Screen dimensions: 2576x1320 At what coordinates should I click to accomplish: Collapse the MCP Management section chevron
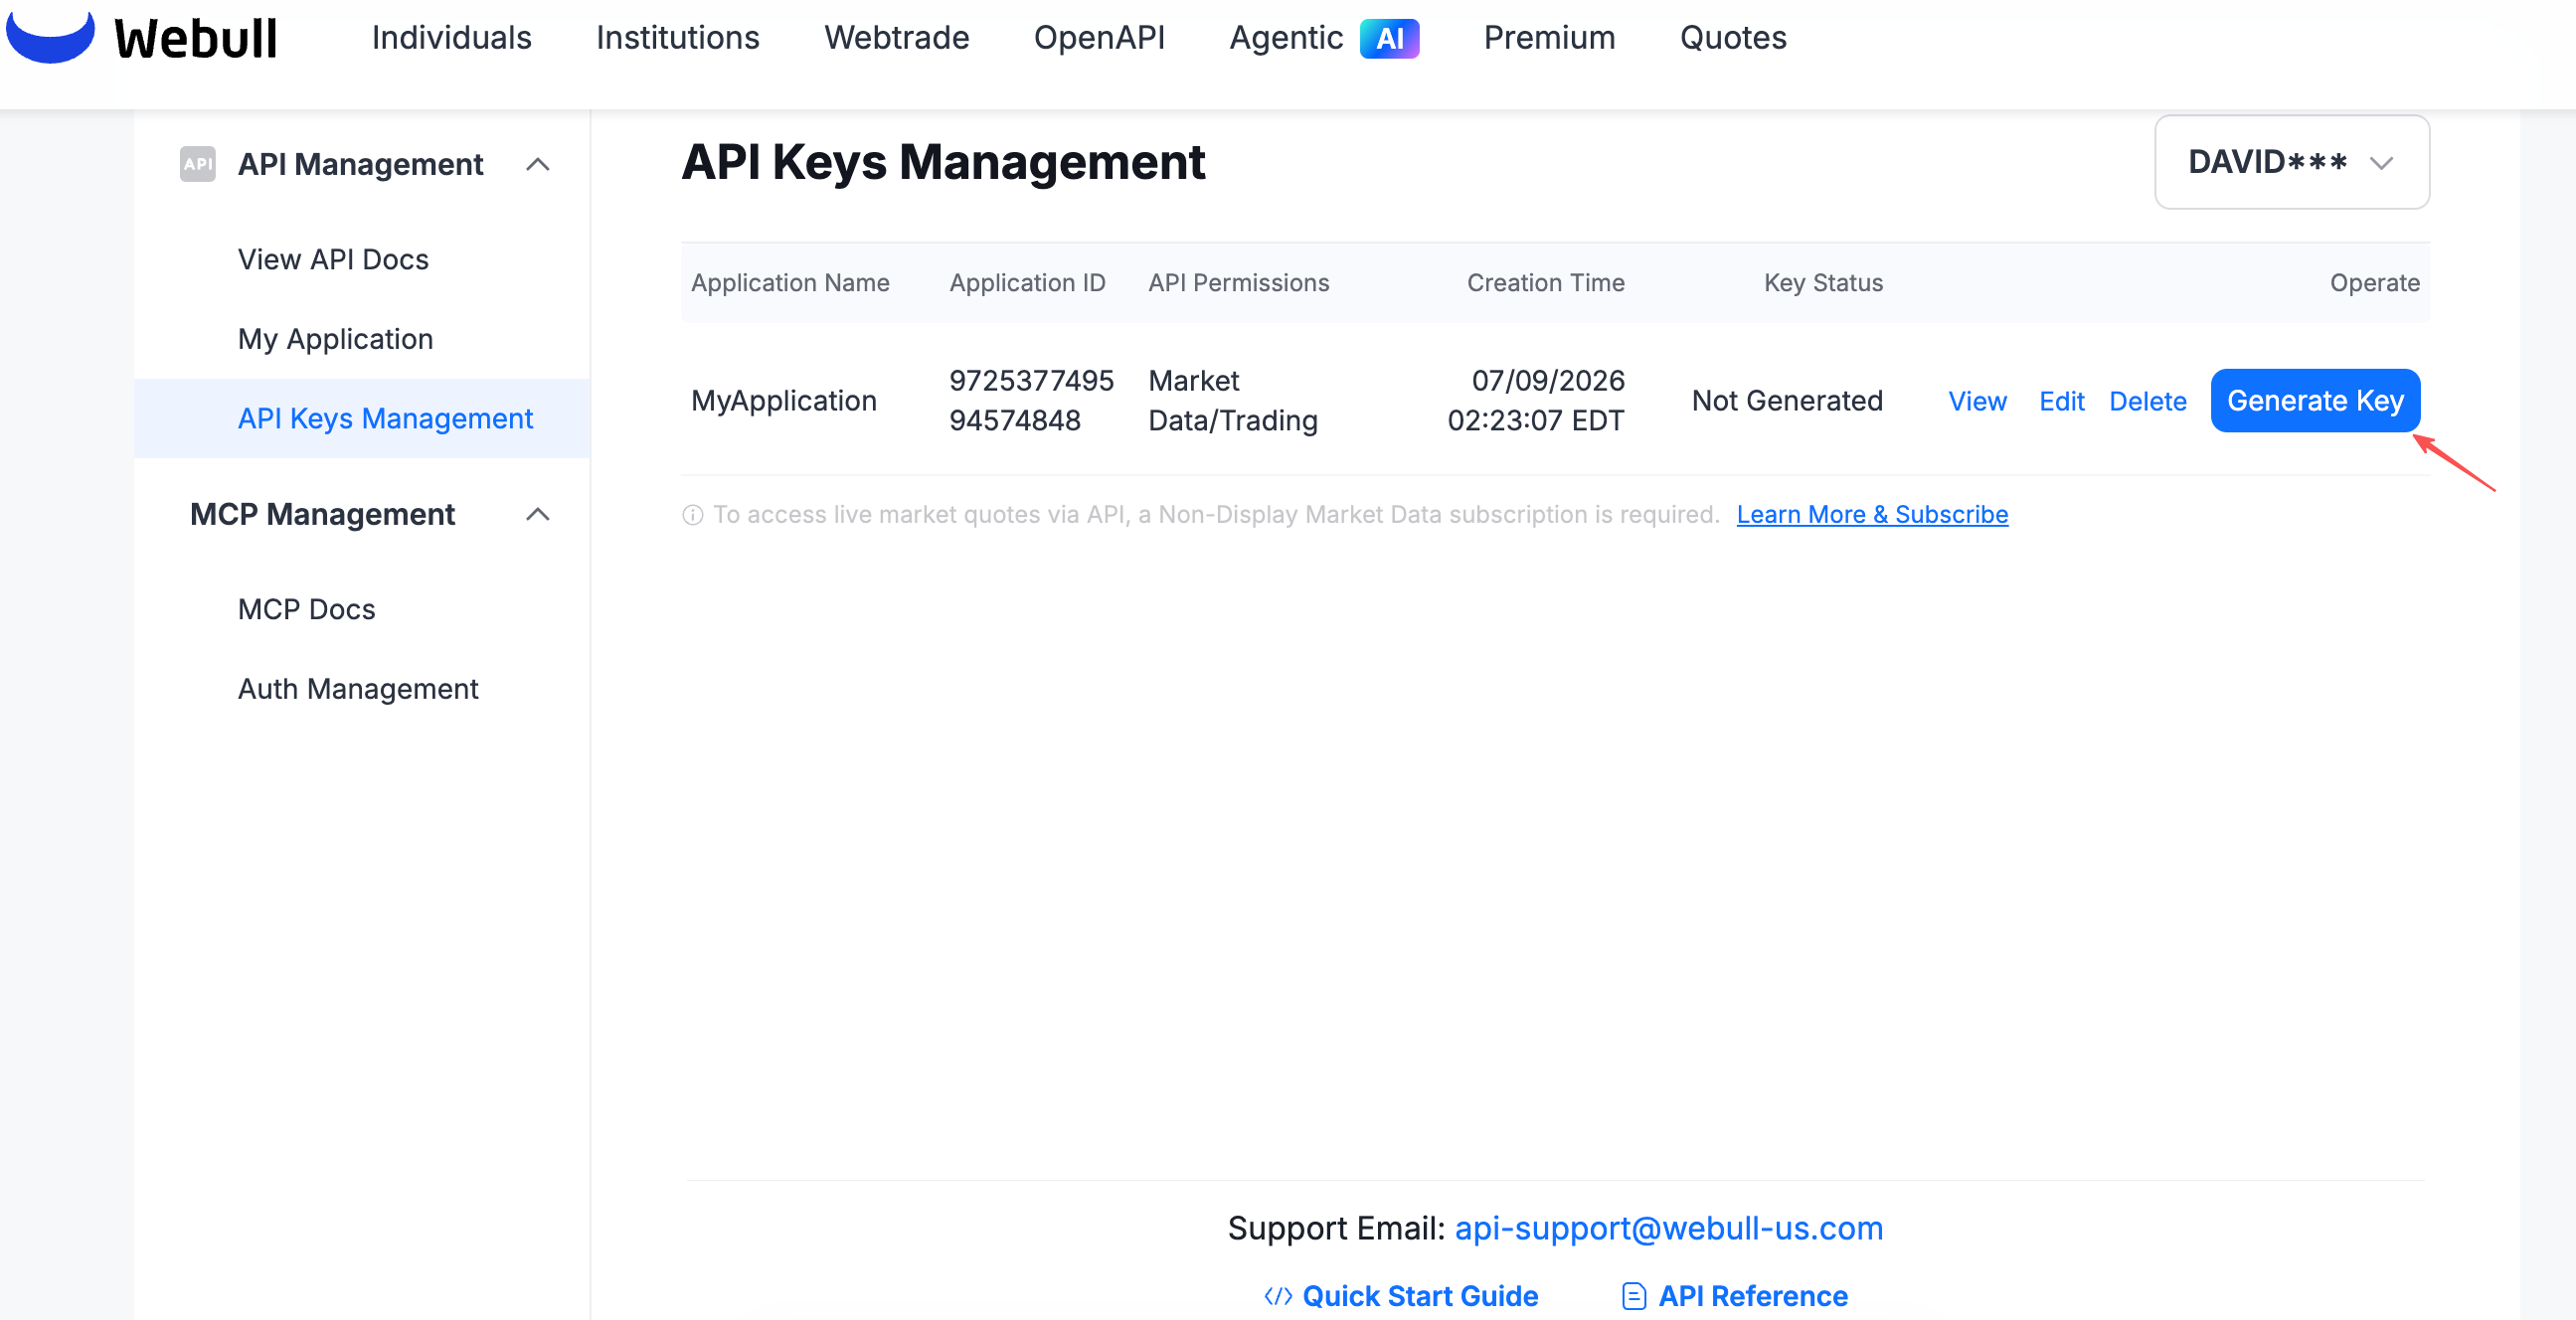(538, 514)
